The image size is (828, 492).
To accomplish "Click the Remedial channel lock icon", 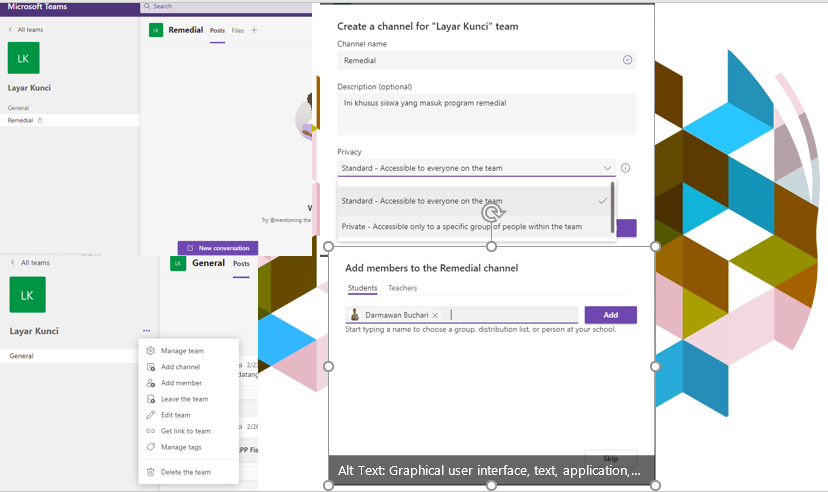I will [40, 120].
